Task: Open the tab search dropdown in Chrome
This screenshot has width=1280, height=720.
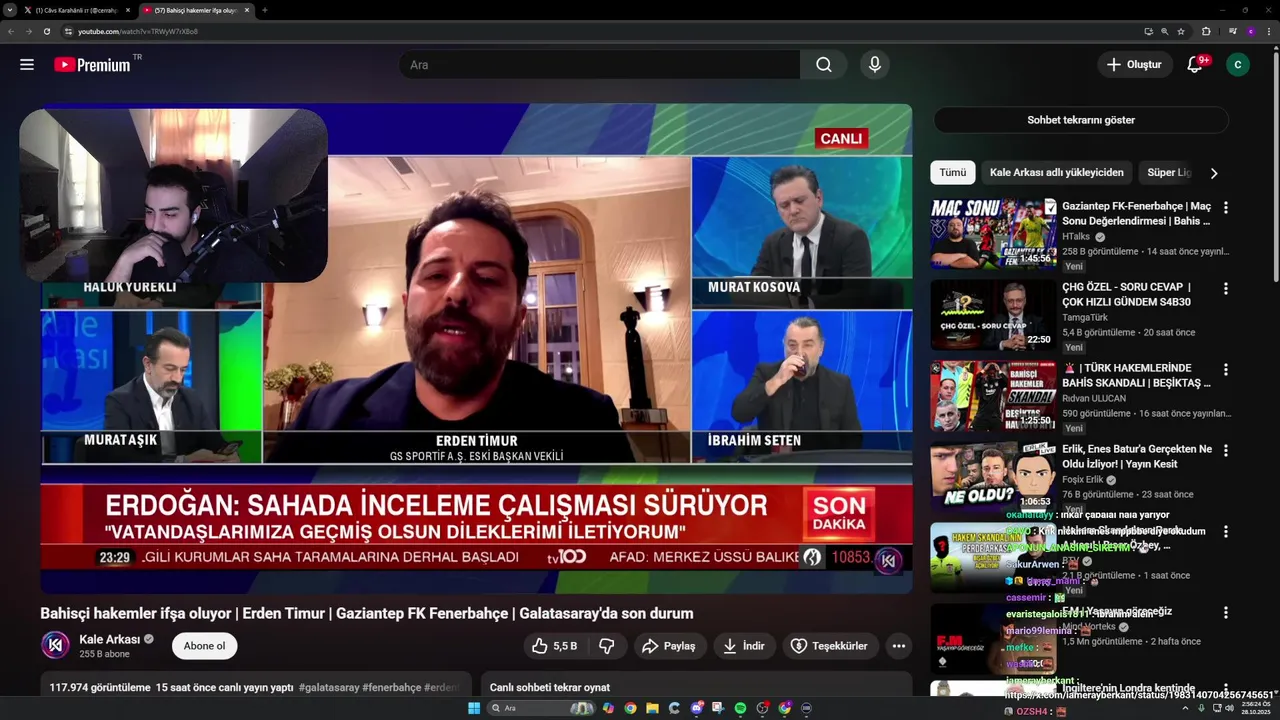Action: click(11, 10)
